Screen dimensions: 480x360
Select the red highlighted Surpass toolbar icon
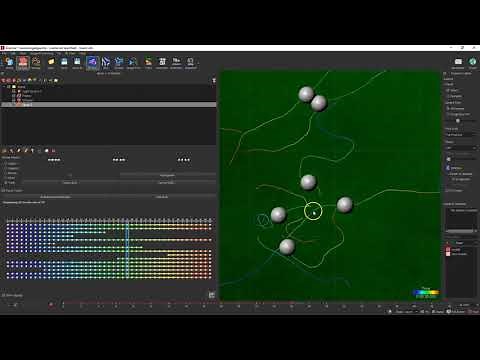point(23,62)
